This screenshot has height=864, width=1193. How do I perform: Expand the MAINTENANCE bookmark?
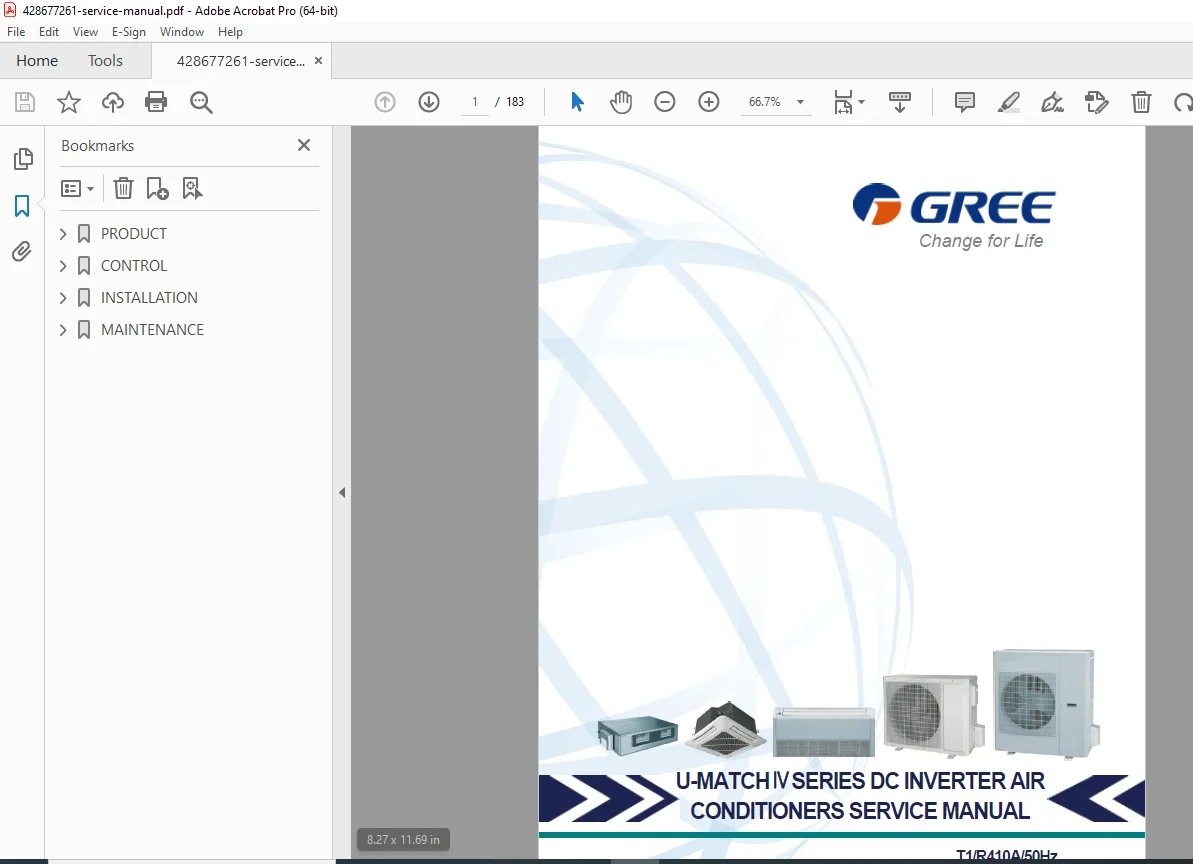point(63,330)
